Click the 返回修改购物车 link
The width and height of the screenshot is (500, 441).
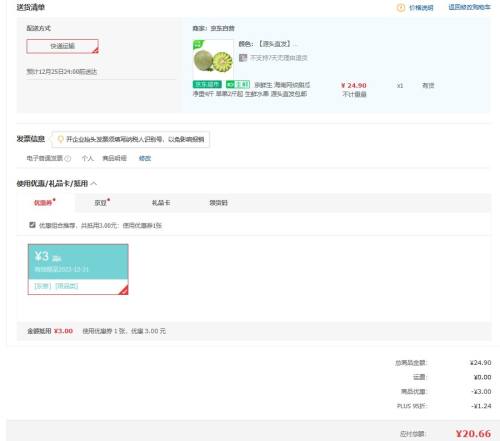click(x=469, y=7)
